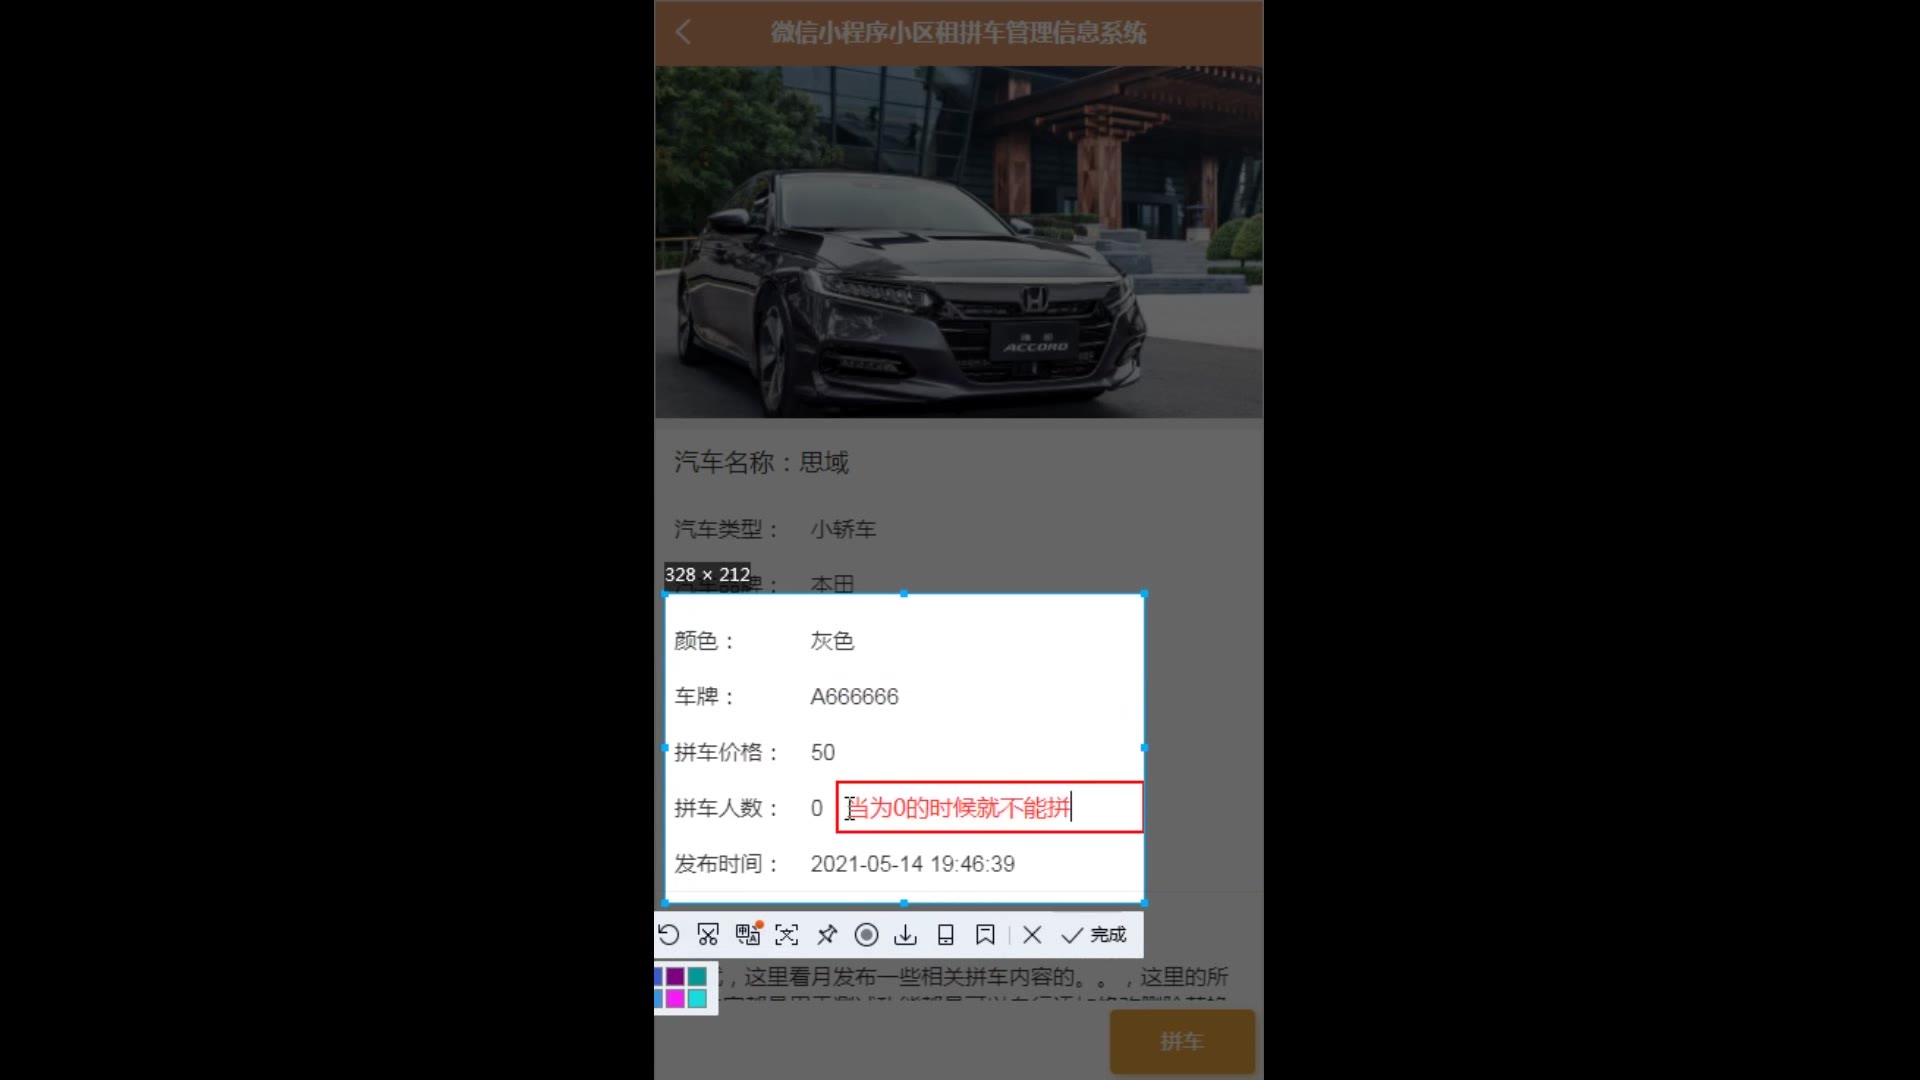The height and width of the screenshot is (1080, 1920).
Task: Save the screenshot with the download icon
Action: click(x=906, y=934)
